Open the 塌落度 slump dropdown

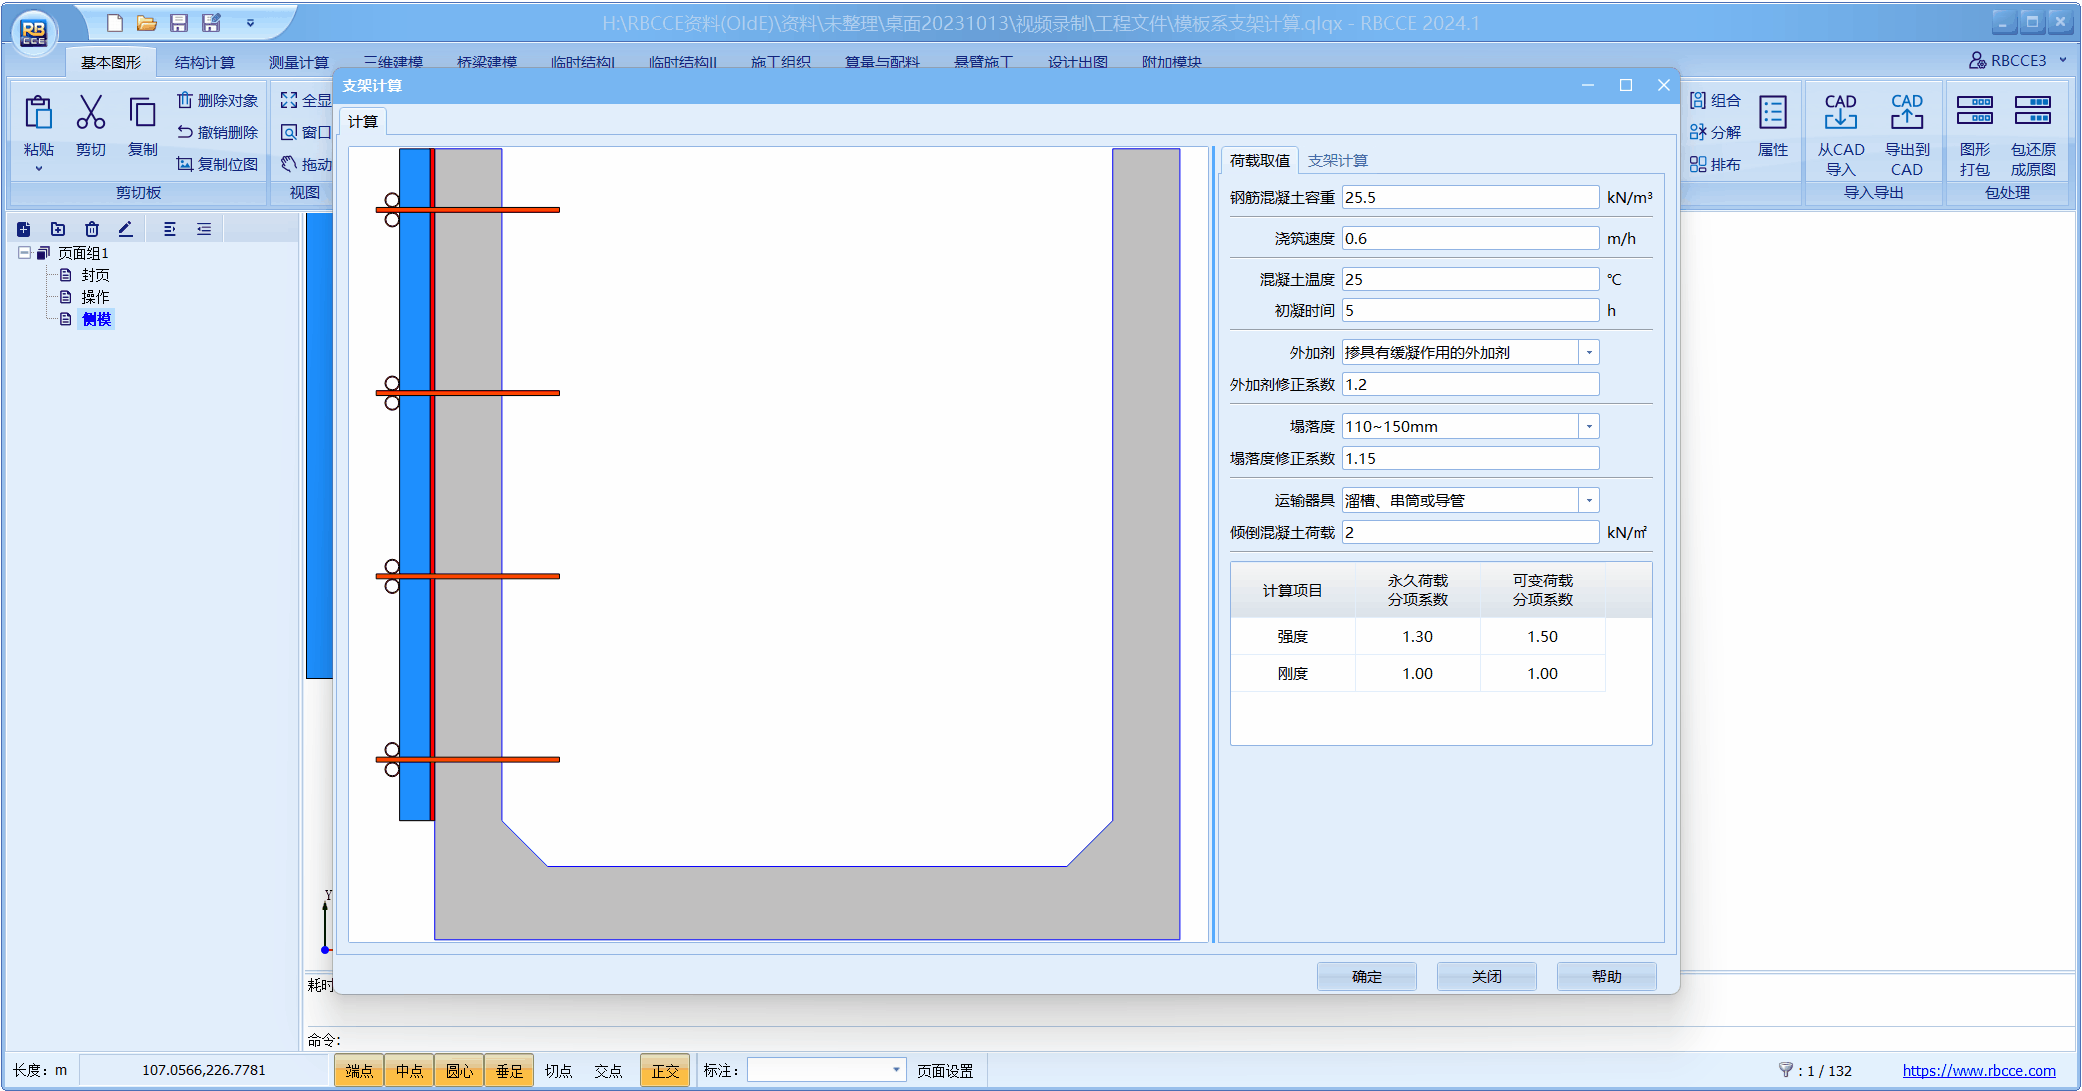click(x=1589, y=427)
